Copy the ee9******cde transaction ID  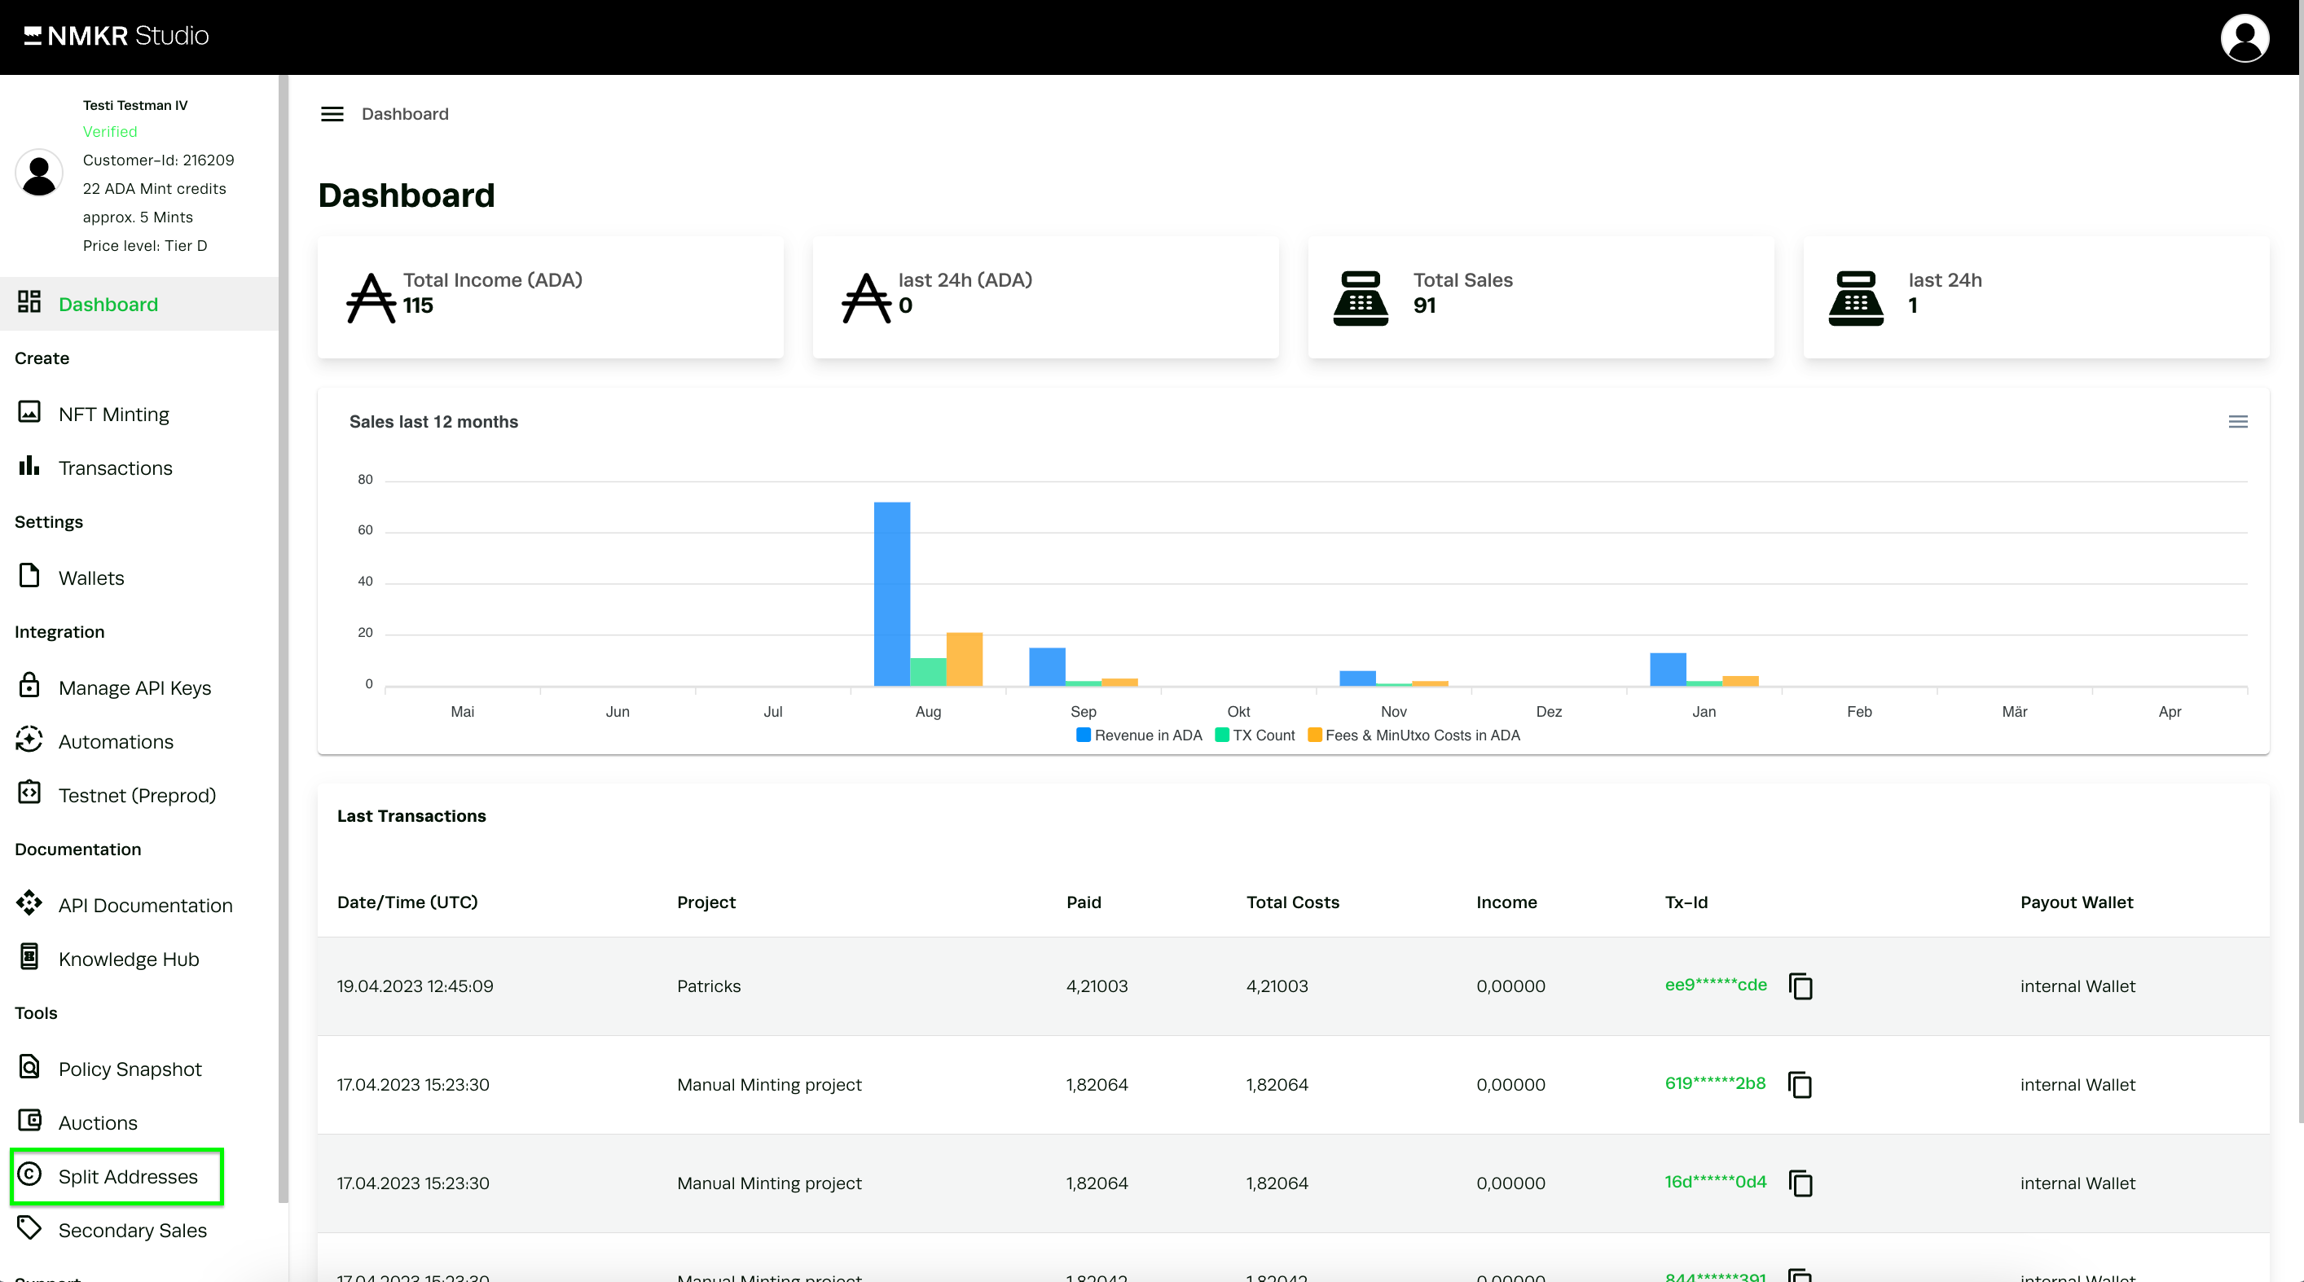[1800, 986]
